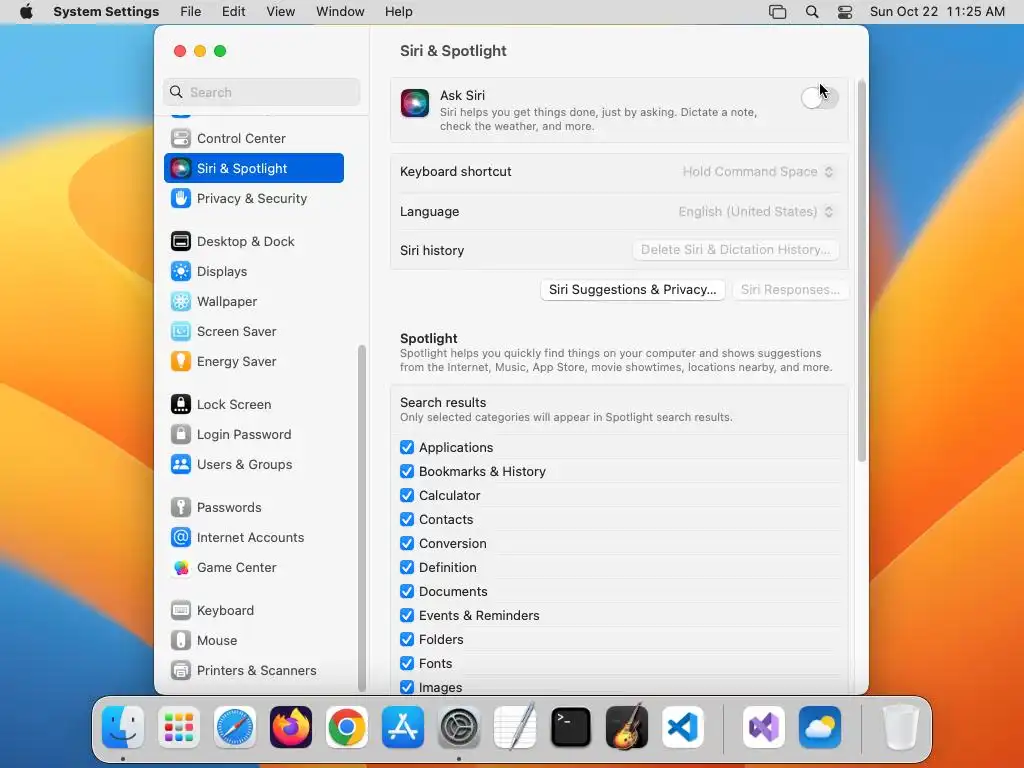Click the settings Search field
1024x768 pixels.
click(262, 92)
